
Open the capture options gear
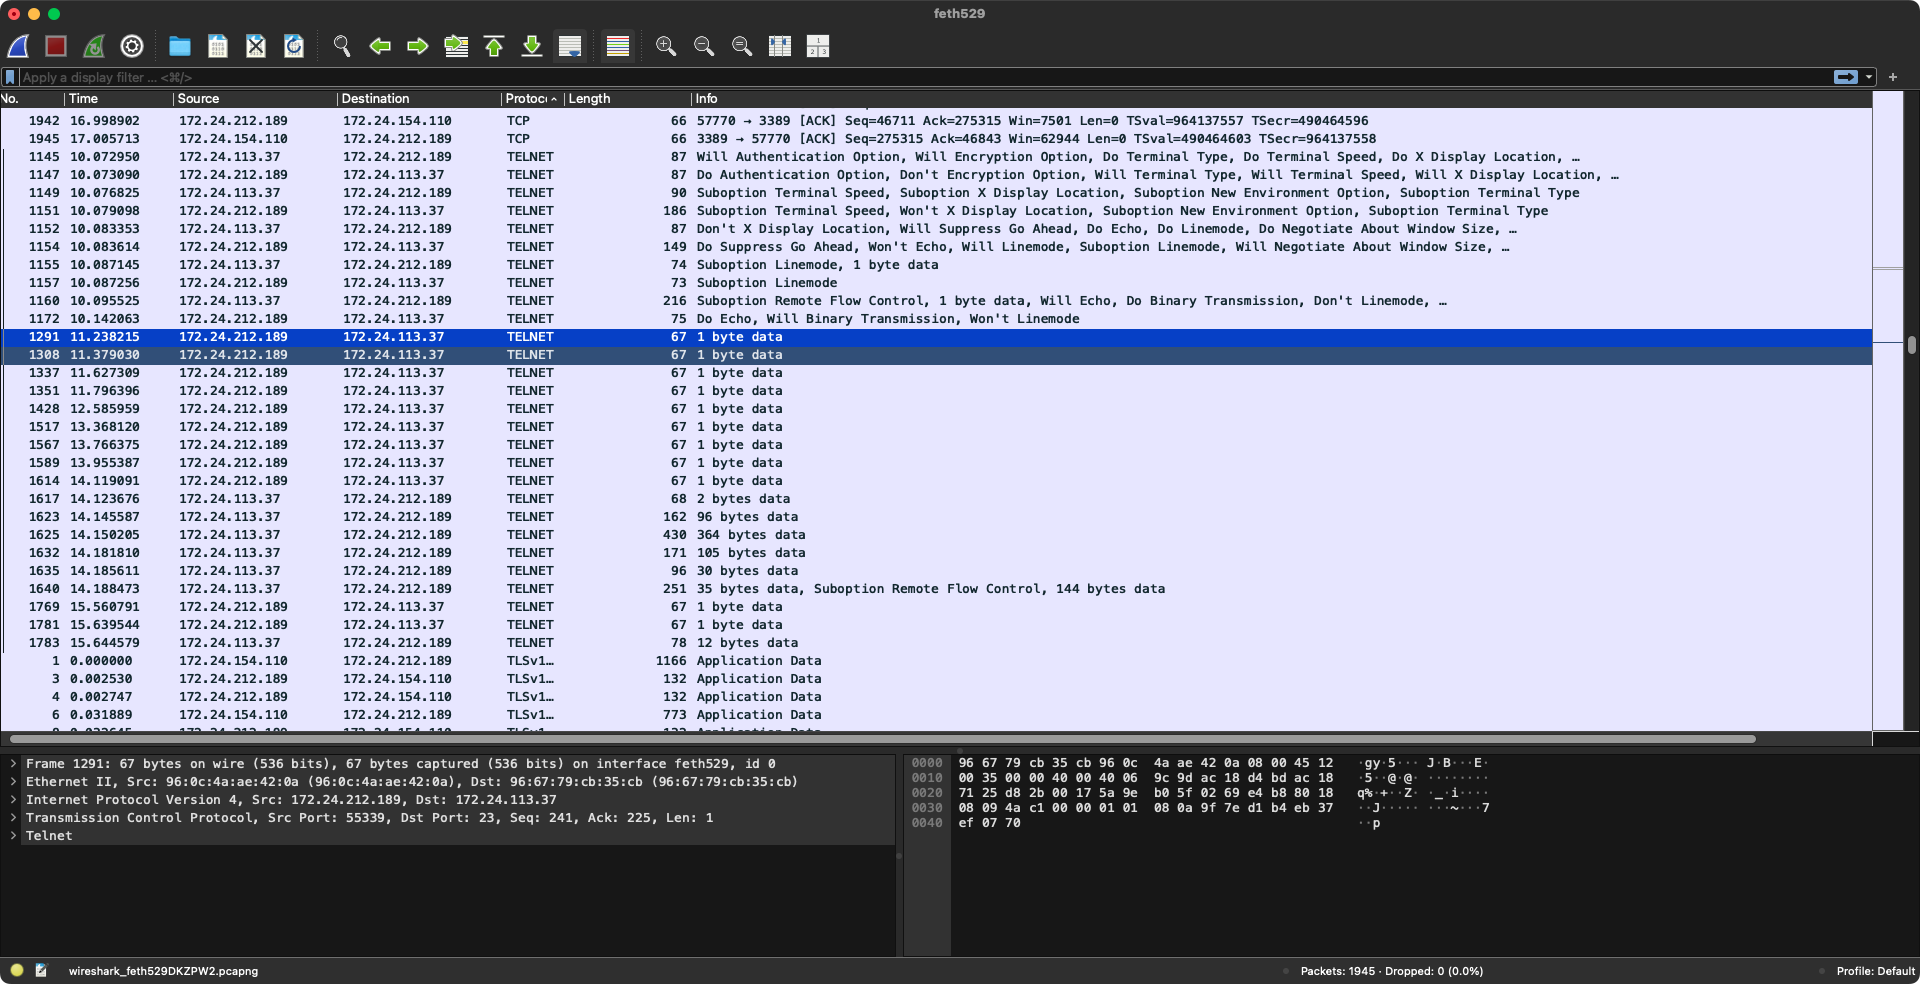[x=131, y=46]
